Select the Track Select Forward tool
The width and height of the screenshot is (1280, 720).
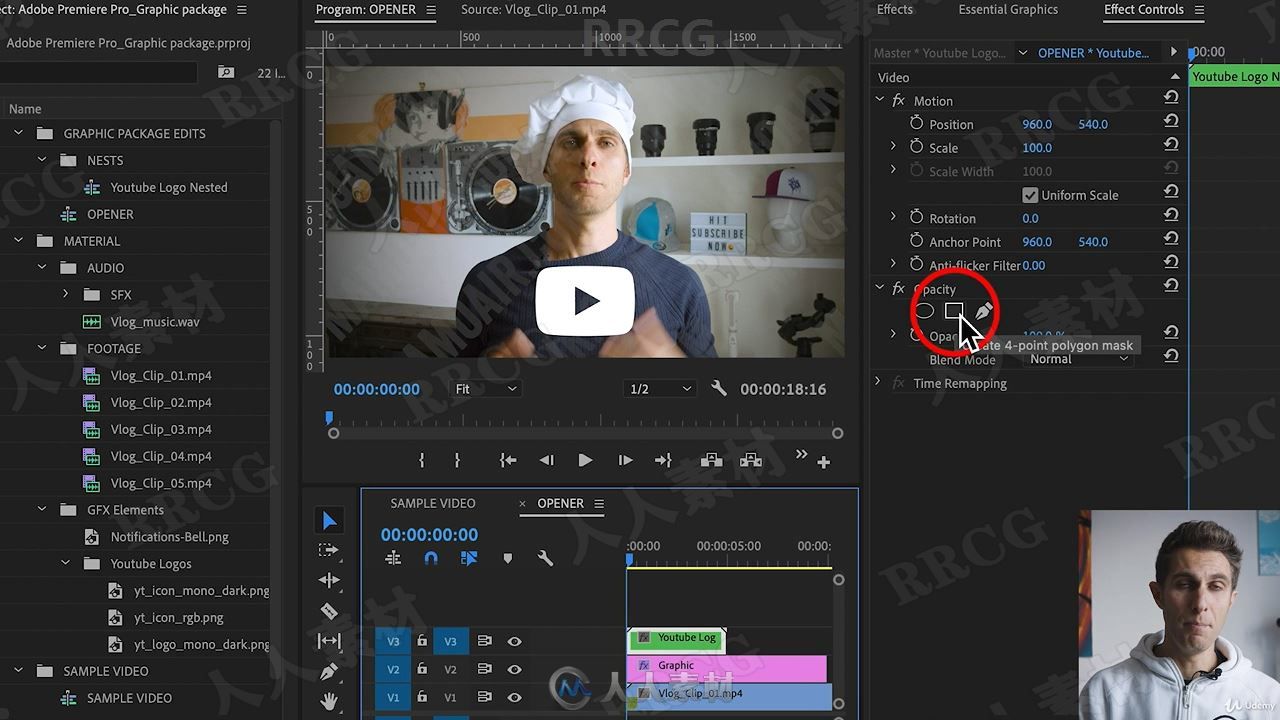[x=329, y=550]
